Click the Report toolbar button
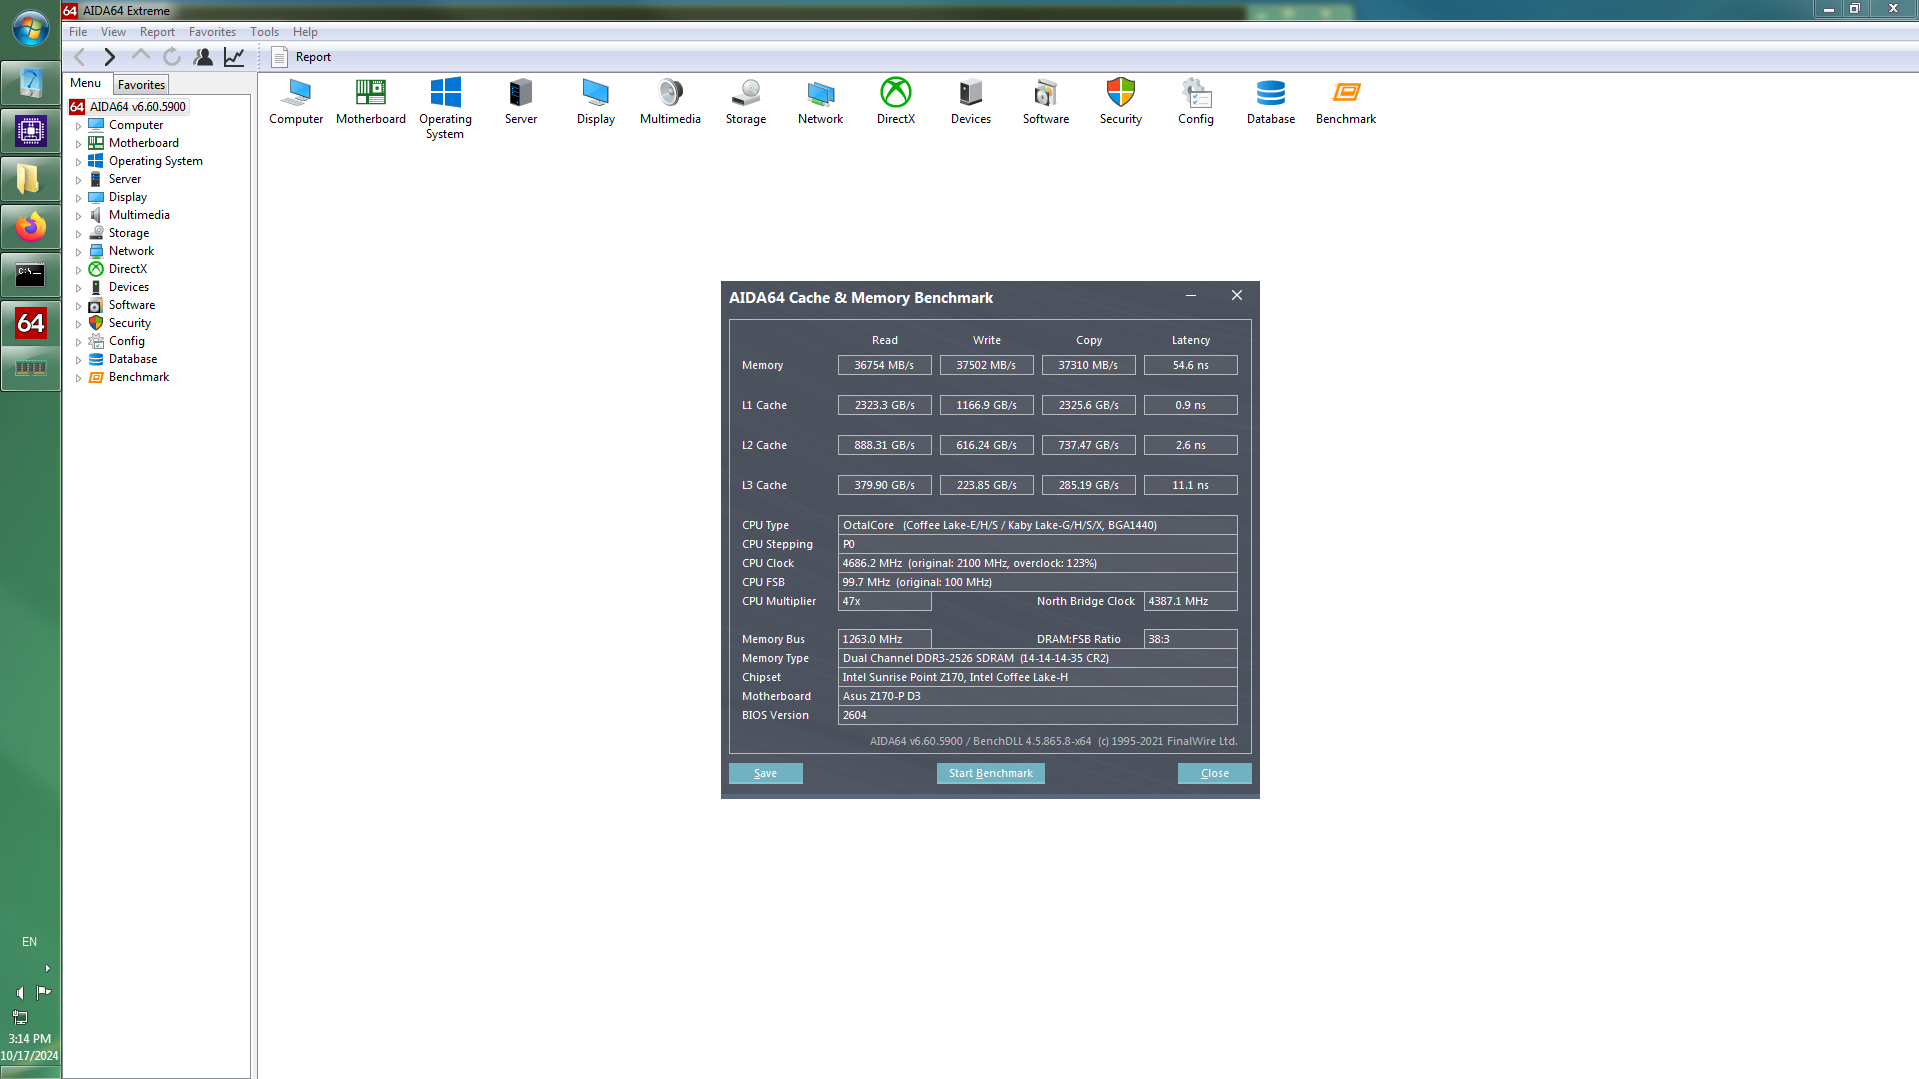Screen dimensions: 1919x1079 click(301, 57)
